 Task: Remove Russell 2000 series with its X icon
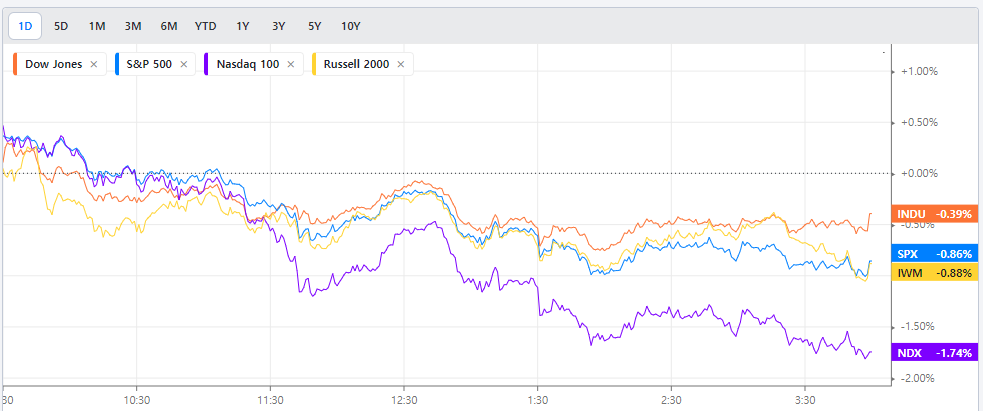[401, 64]
